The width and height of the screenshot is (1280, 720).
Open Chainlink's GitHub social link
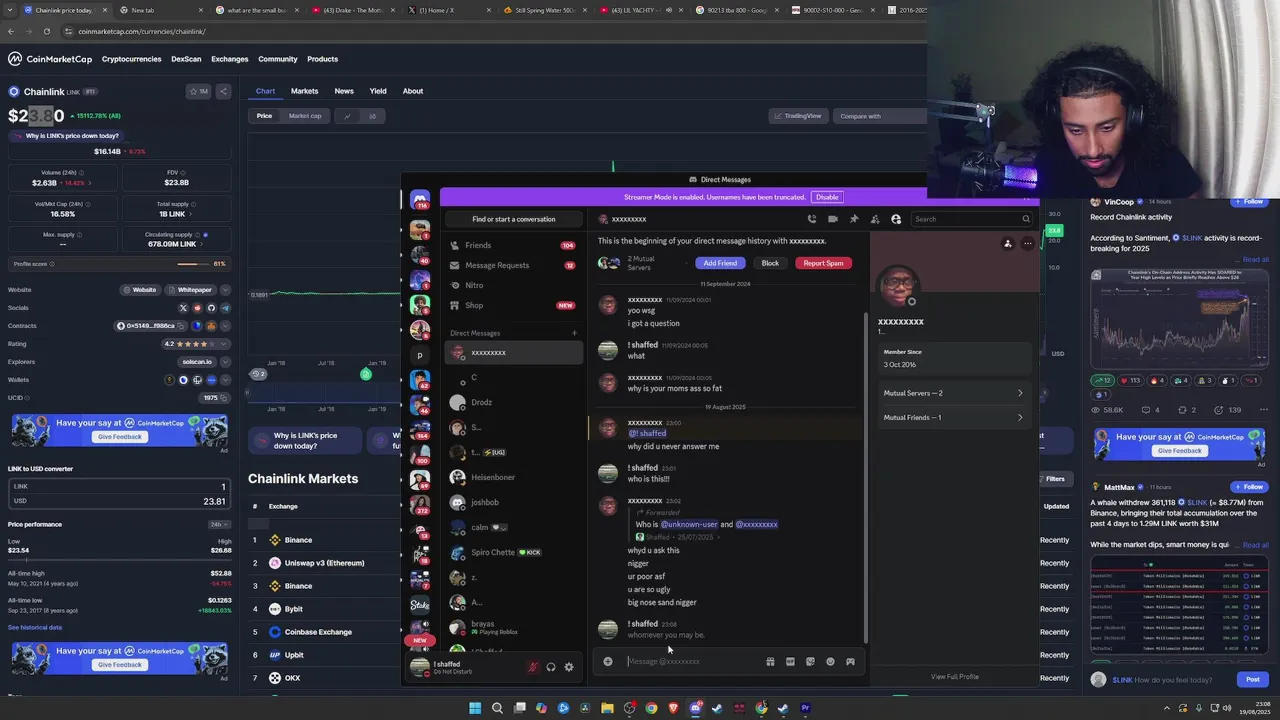pyautogui.click(x=211, y=308)
